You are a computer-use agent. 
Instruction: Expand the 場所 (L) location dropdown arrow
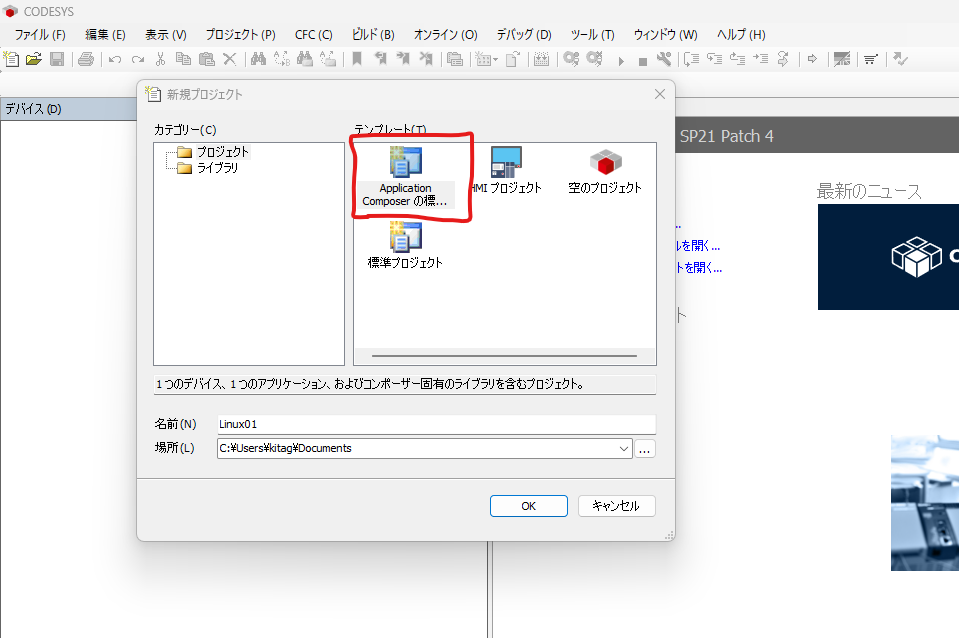[623, 448]
